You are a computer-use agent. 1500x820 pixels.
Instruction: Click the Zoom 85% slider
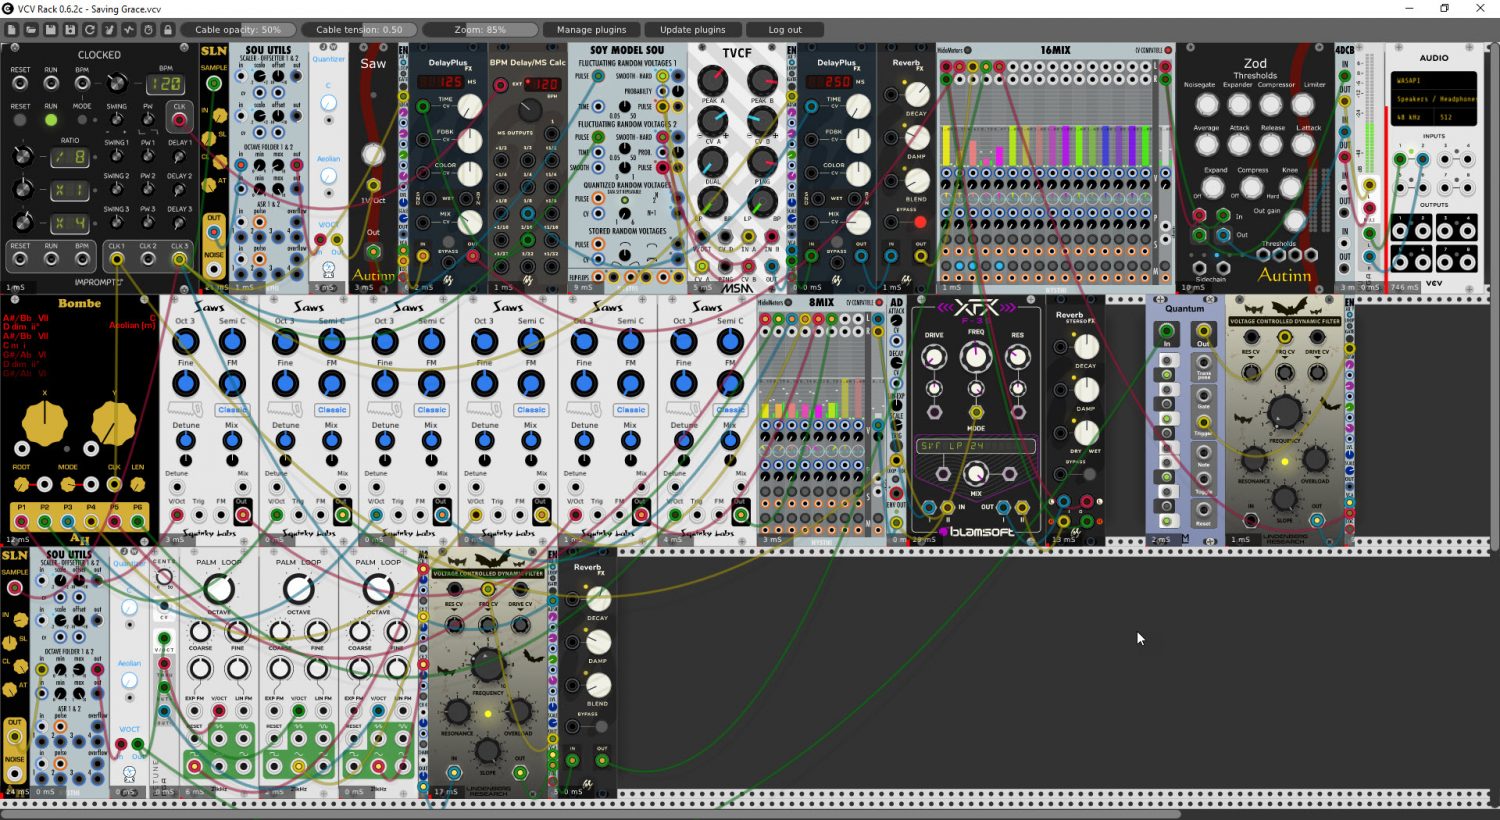(x=481, y=30)
